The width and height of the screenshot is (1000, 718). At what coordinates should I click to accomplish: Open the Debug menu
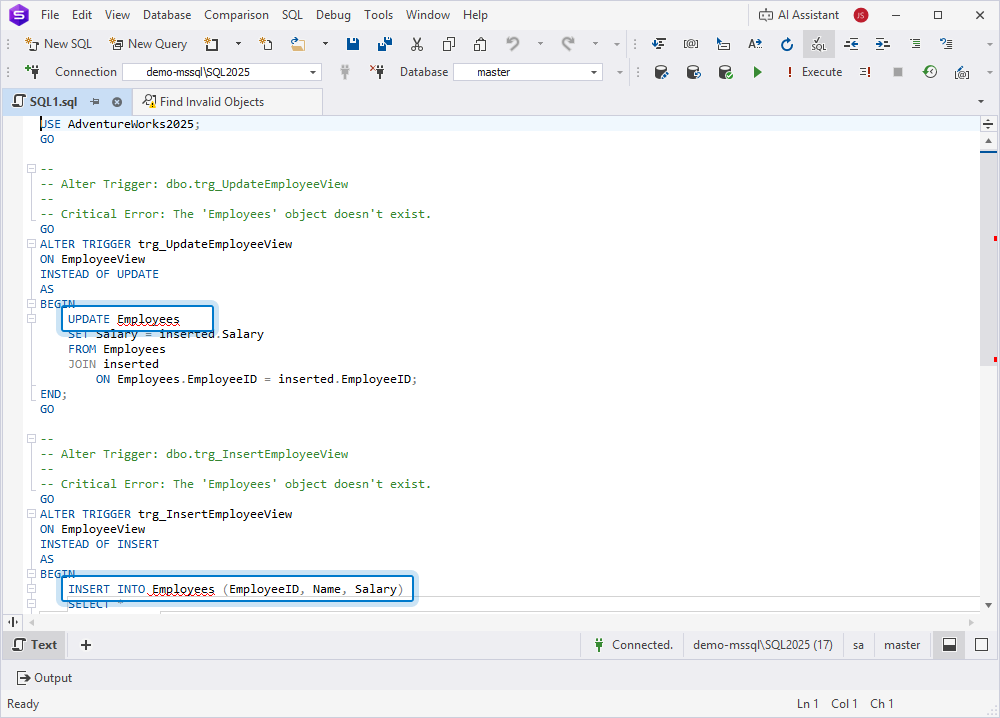point(333,15)
